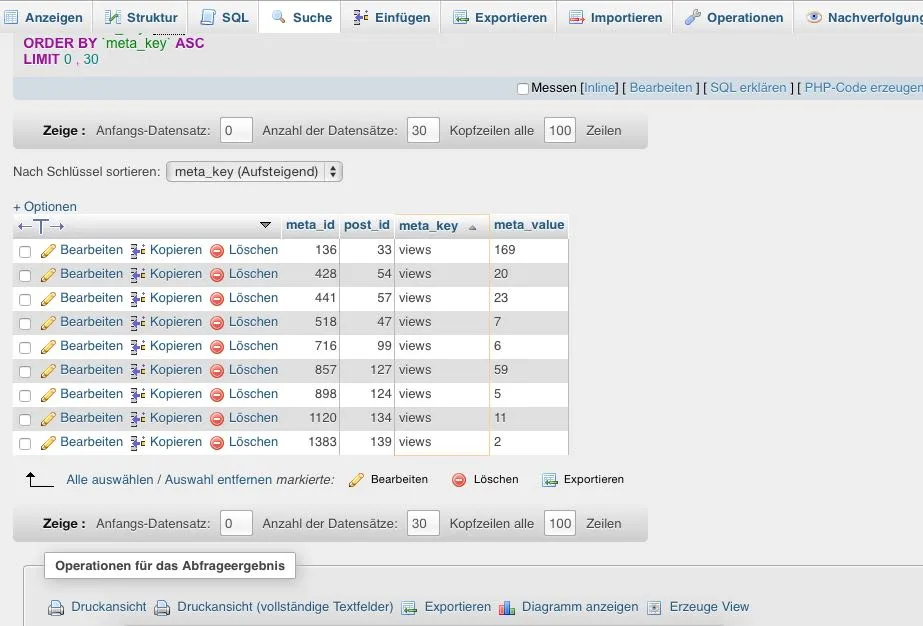The height and width of the screenshot is (626, 923).
Task: Click the copy icon for meta_id 441 row
Action: (x=138, y=299)
